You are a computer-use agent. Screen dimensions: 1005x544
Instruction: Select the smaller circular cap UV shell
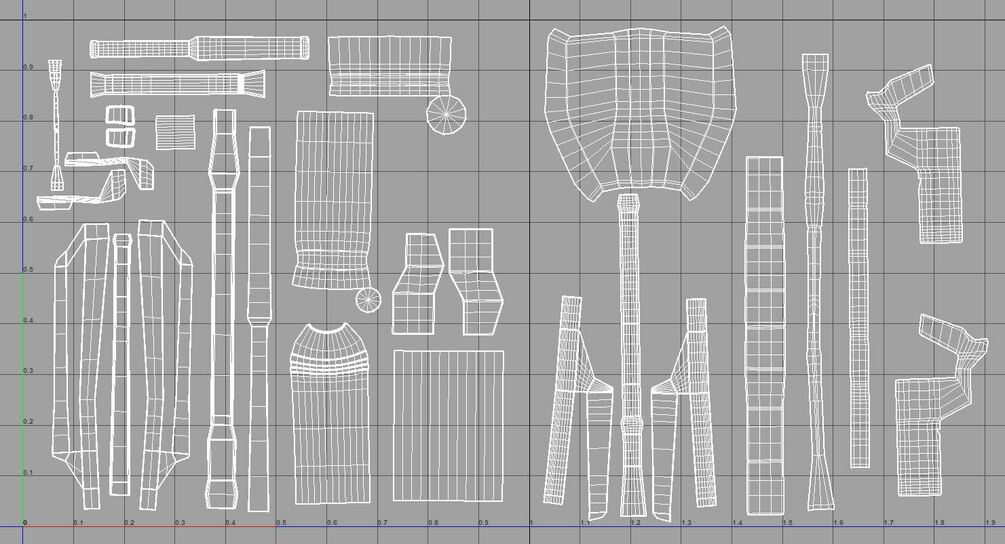pos(369,299)
